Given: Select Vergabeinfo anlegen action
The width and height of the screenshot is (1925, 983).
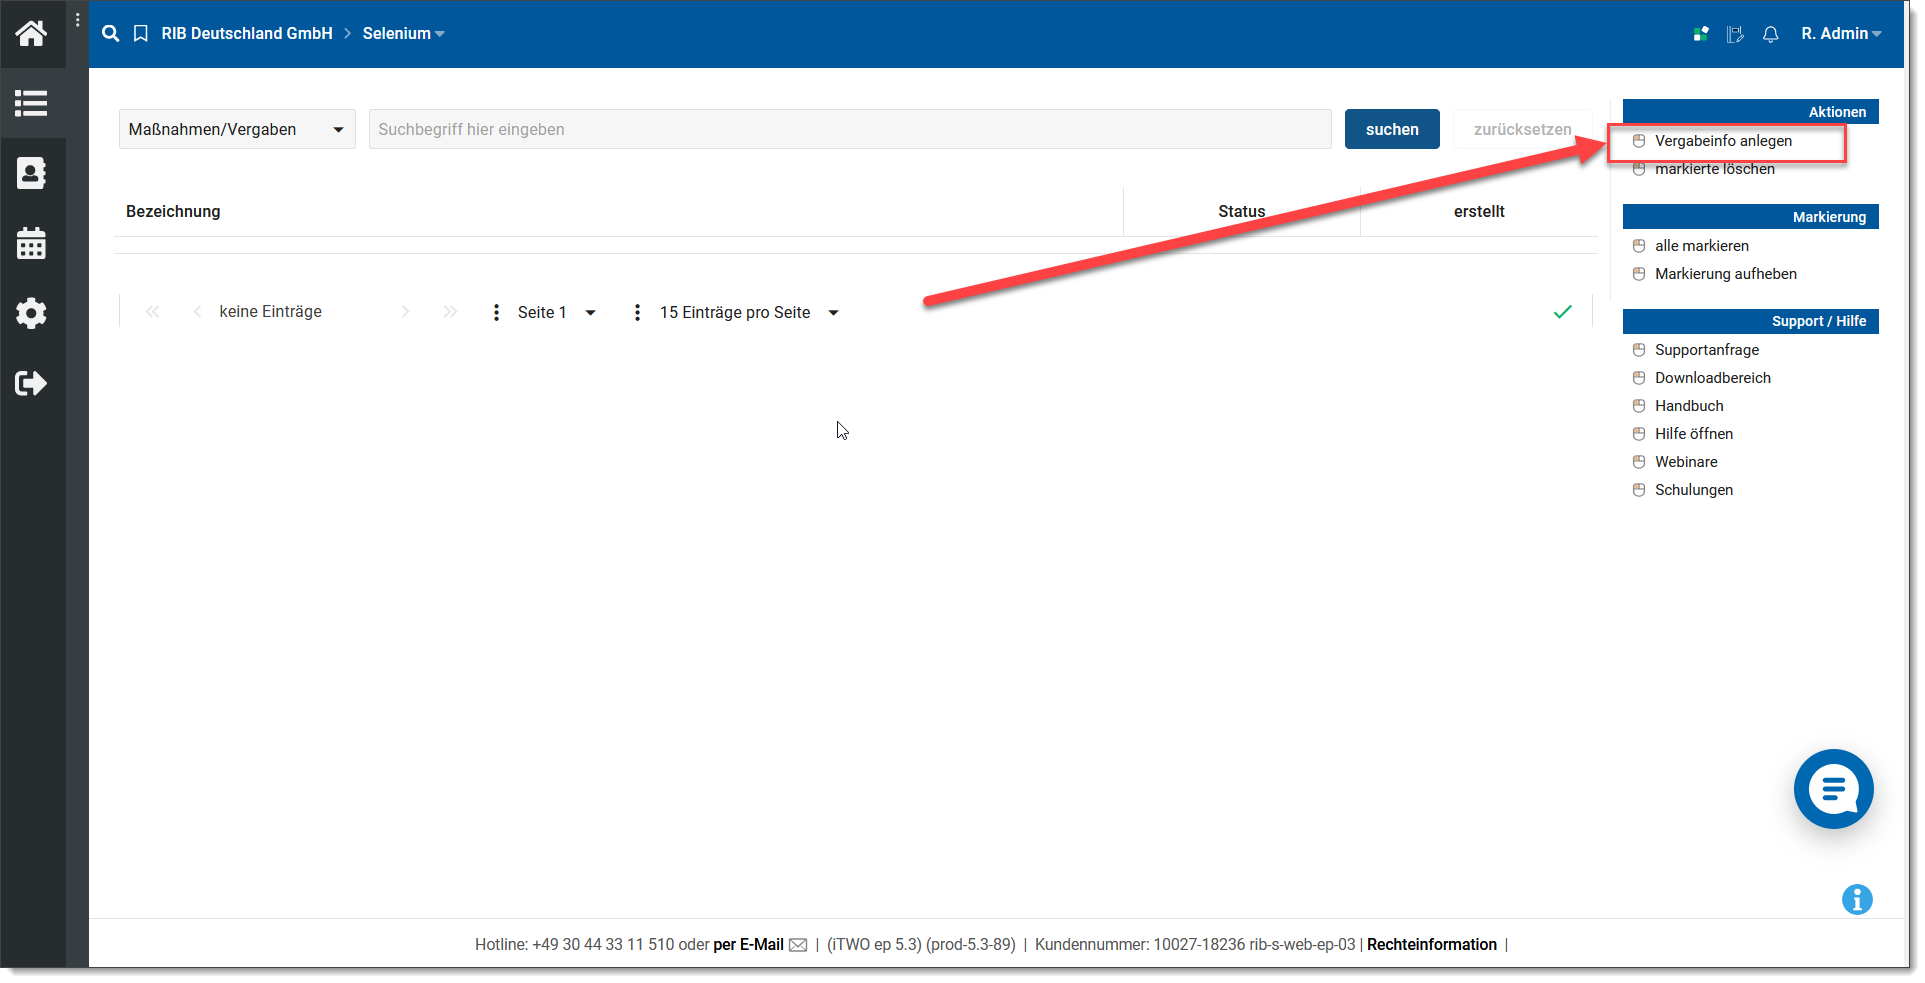Looking at the screenshot, I should (x=1722, y=141).
